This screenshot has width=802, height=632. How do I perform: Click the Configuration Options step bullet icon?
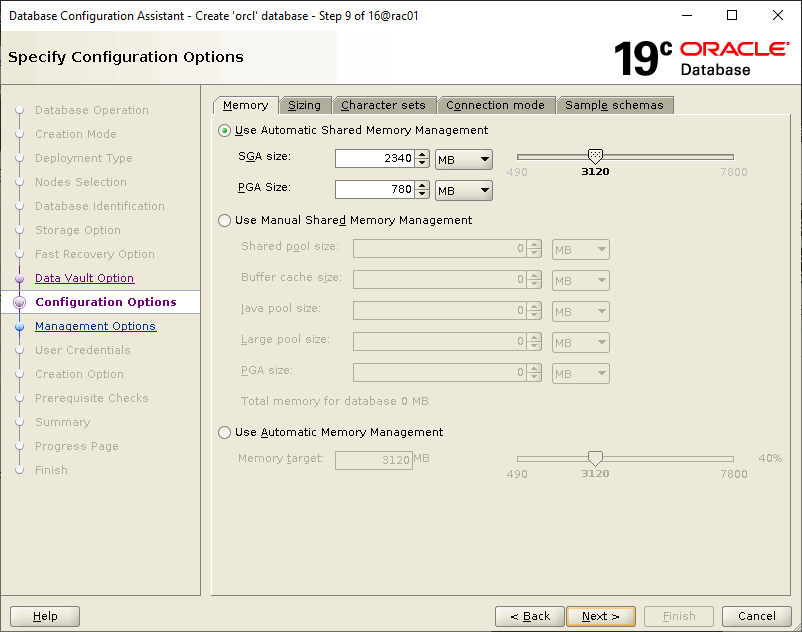(x=19, y=302)
